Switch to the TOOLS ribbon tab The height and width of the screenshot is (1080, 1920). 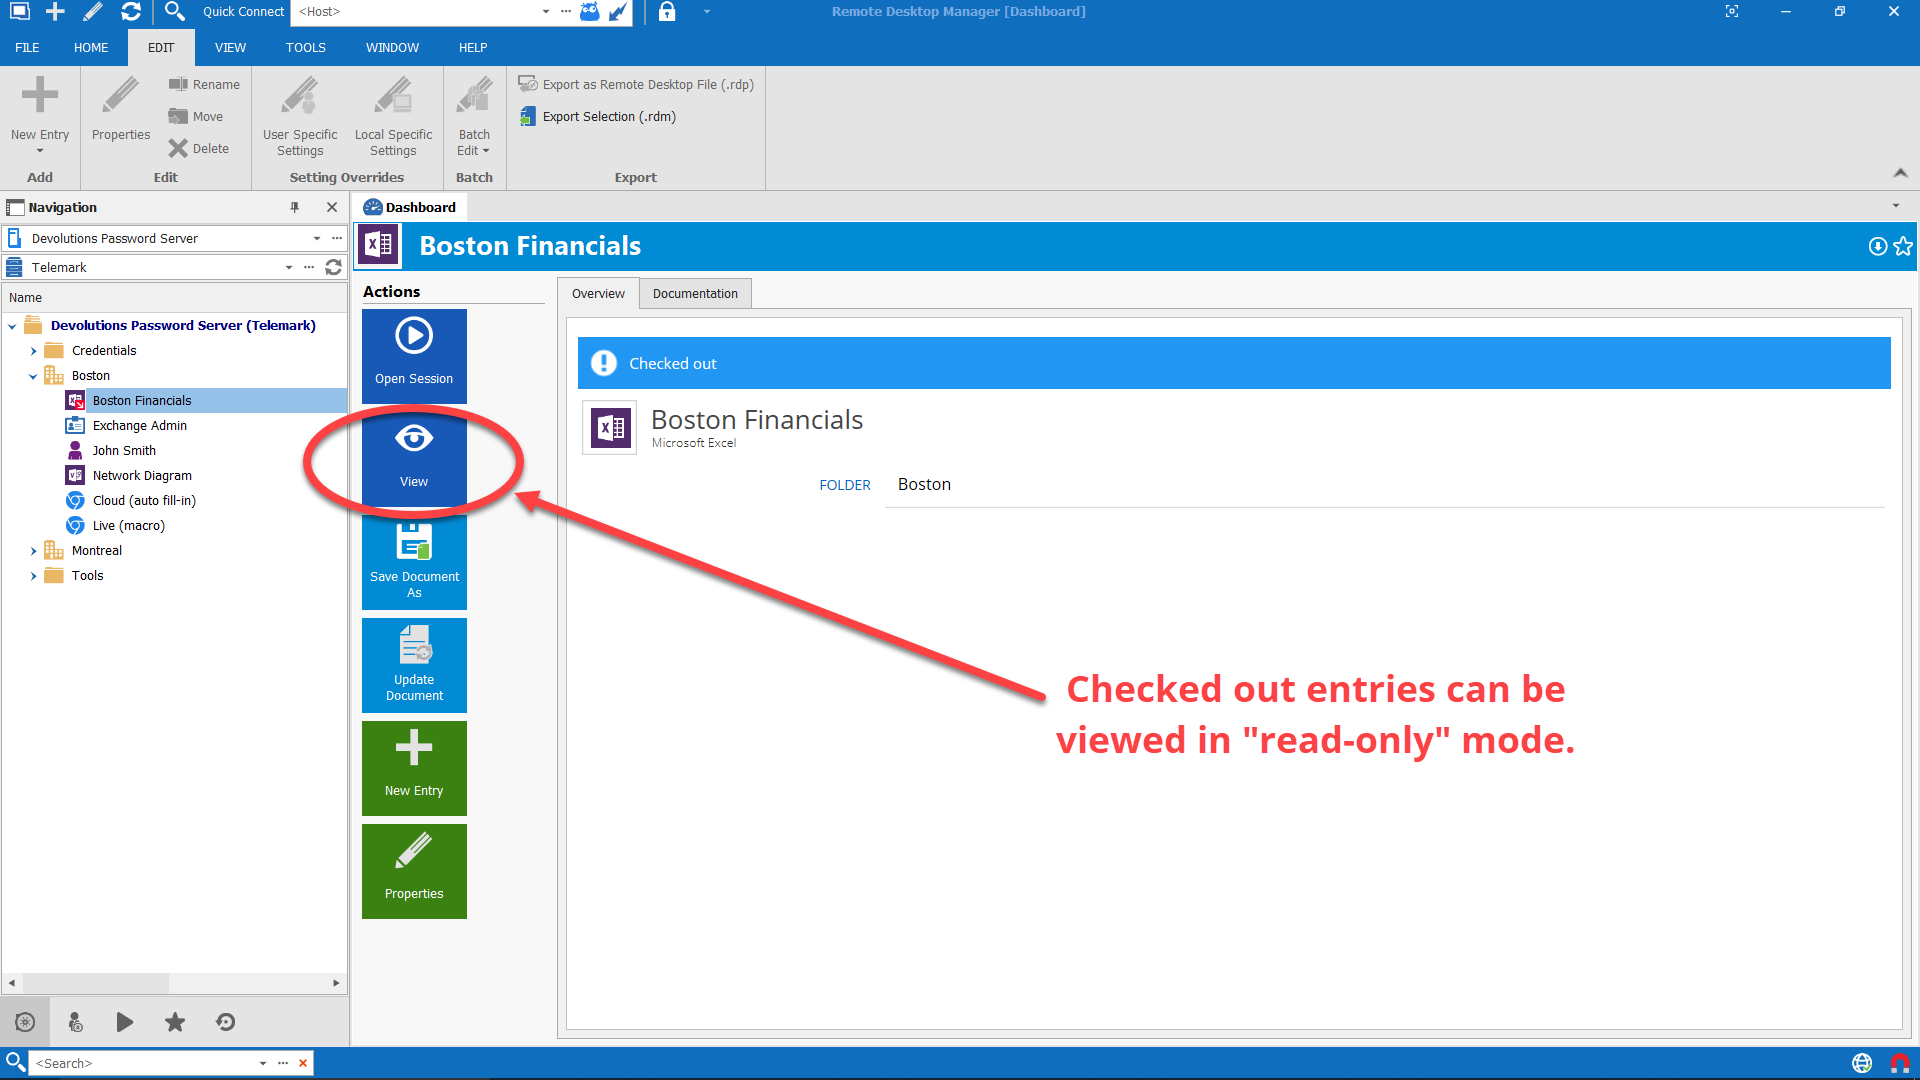coord(305,48)
